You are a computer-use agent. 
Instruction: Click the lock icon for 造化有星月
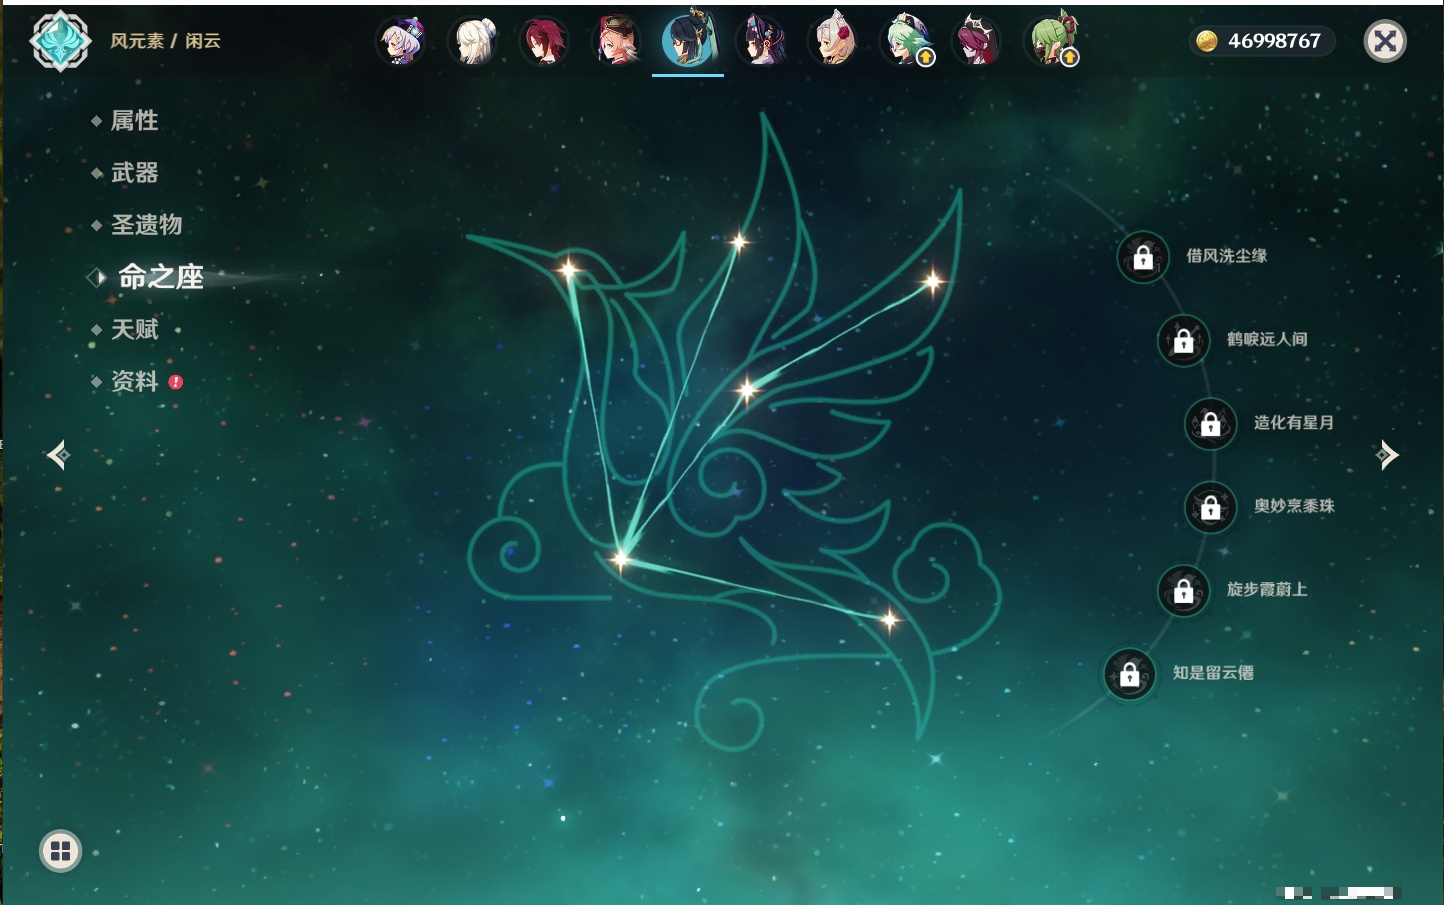coord(1210,424)
